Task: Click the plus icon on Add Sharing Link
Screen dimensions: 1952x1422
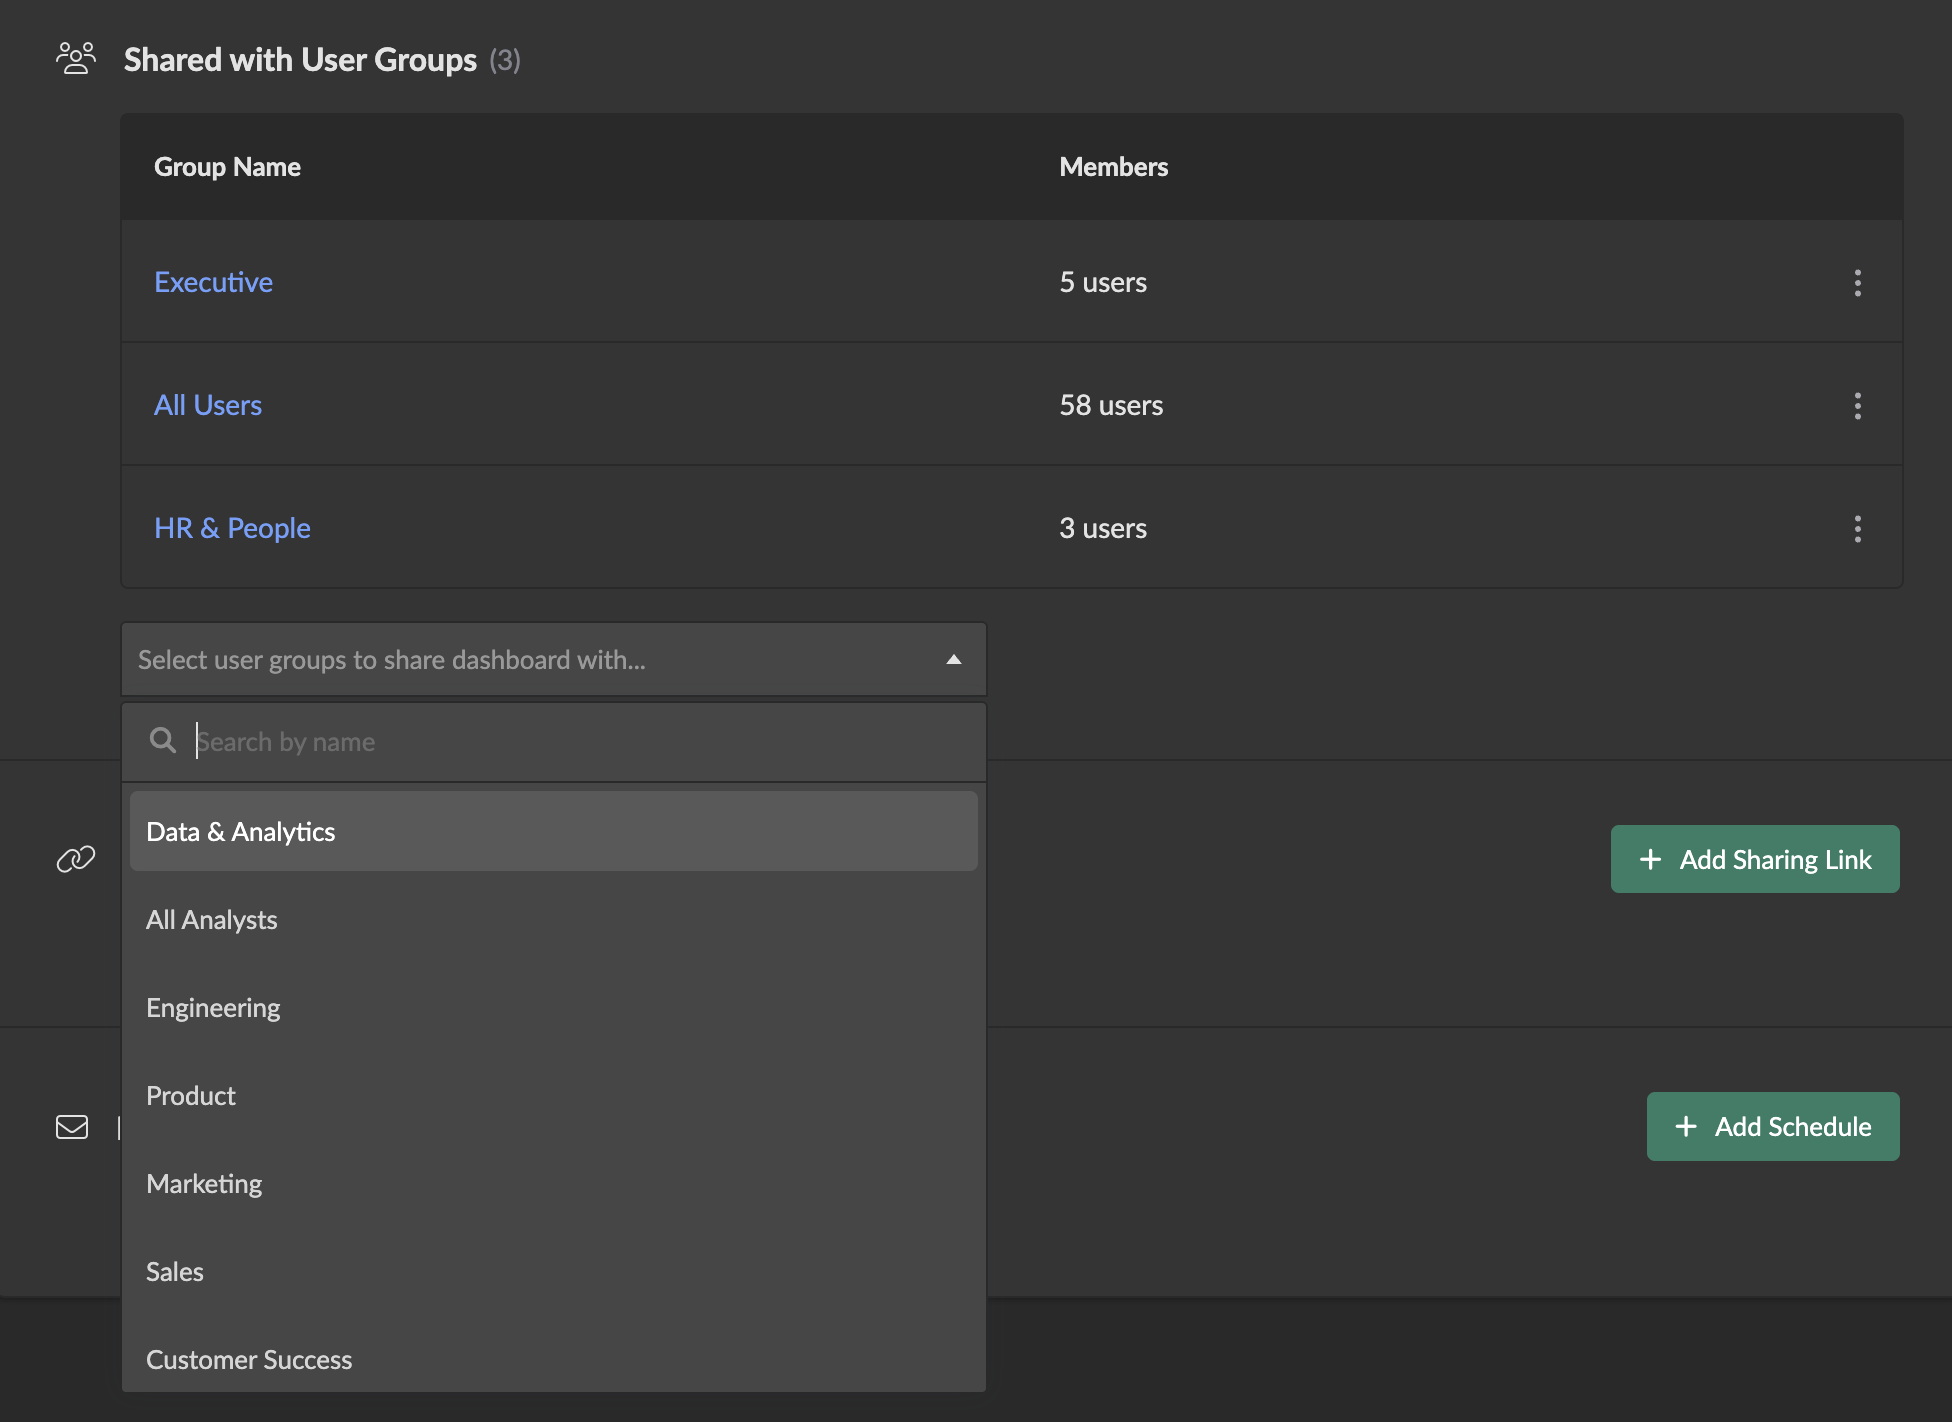Action: (x=1650, y=859)
